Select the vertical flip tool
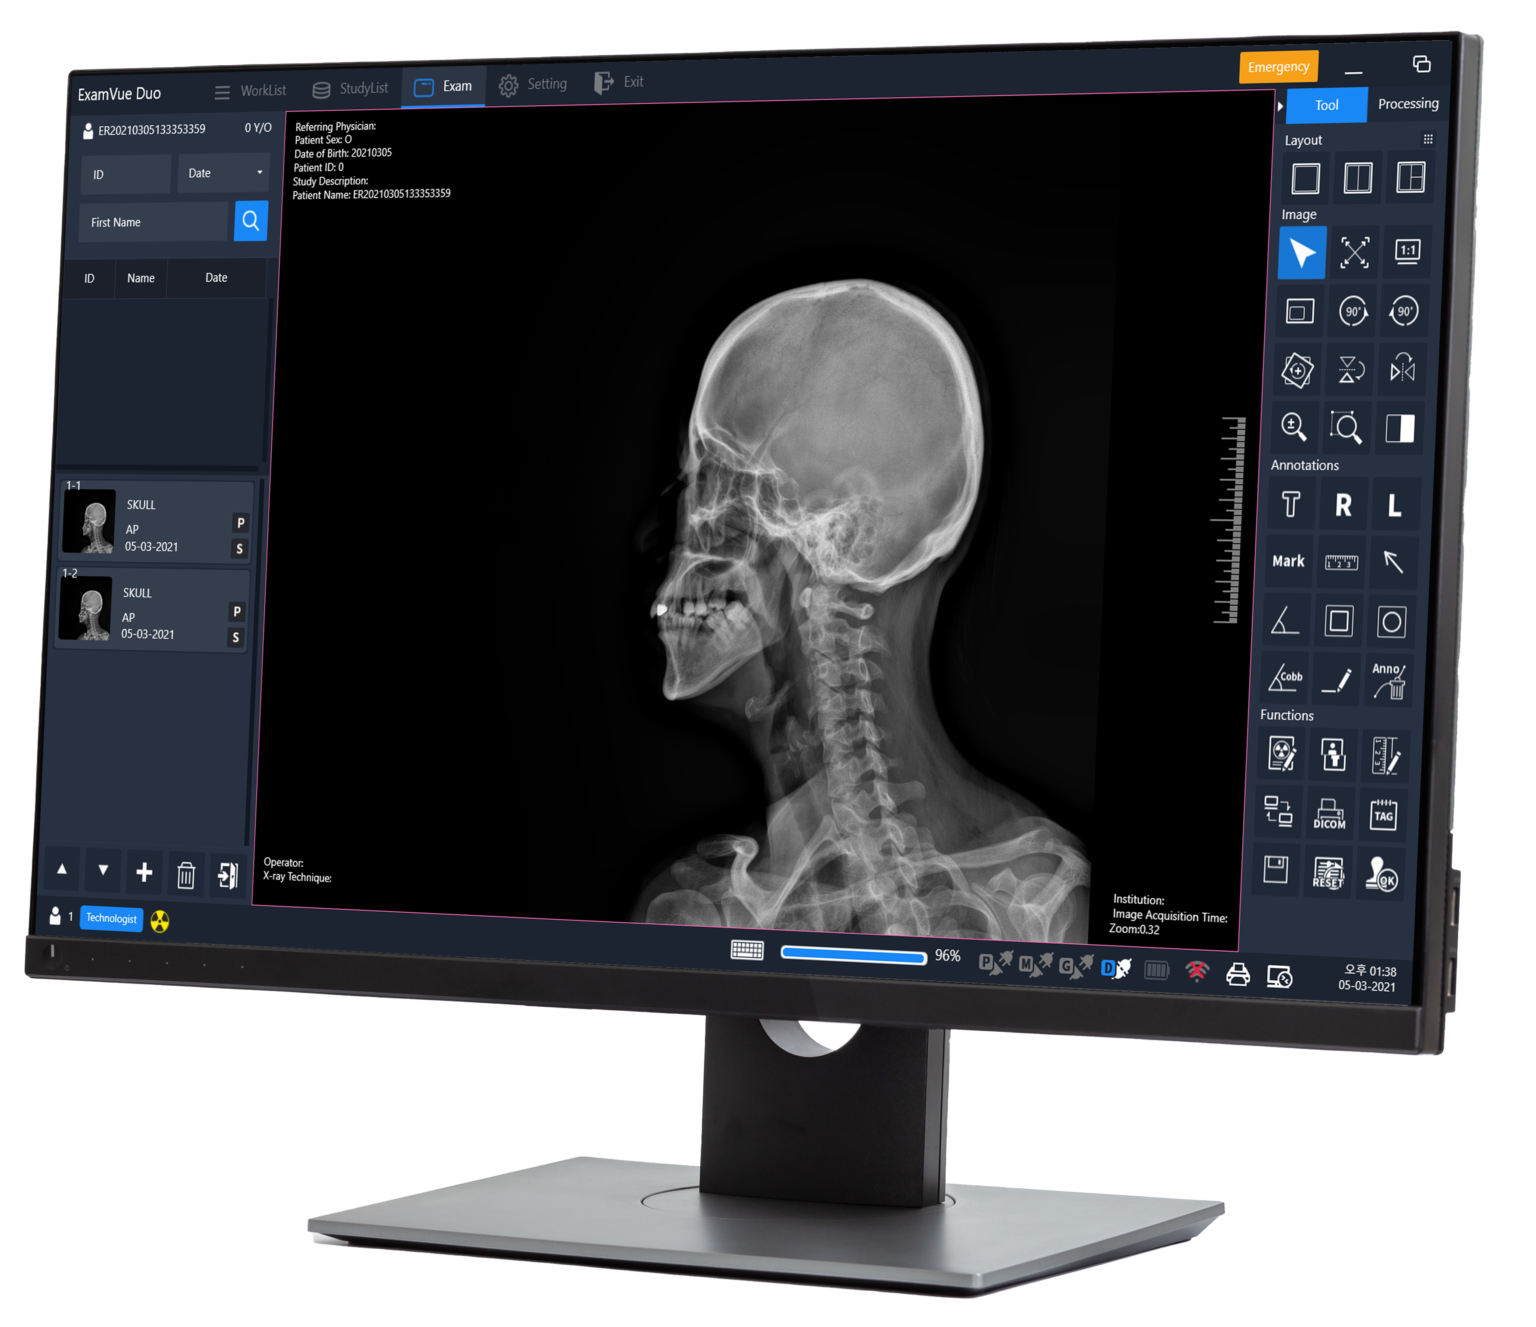Viewport: 1536px width, 1327px height. (x=1351, y=370)
